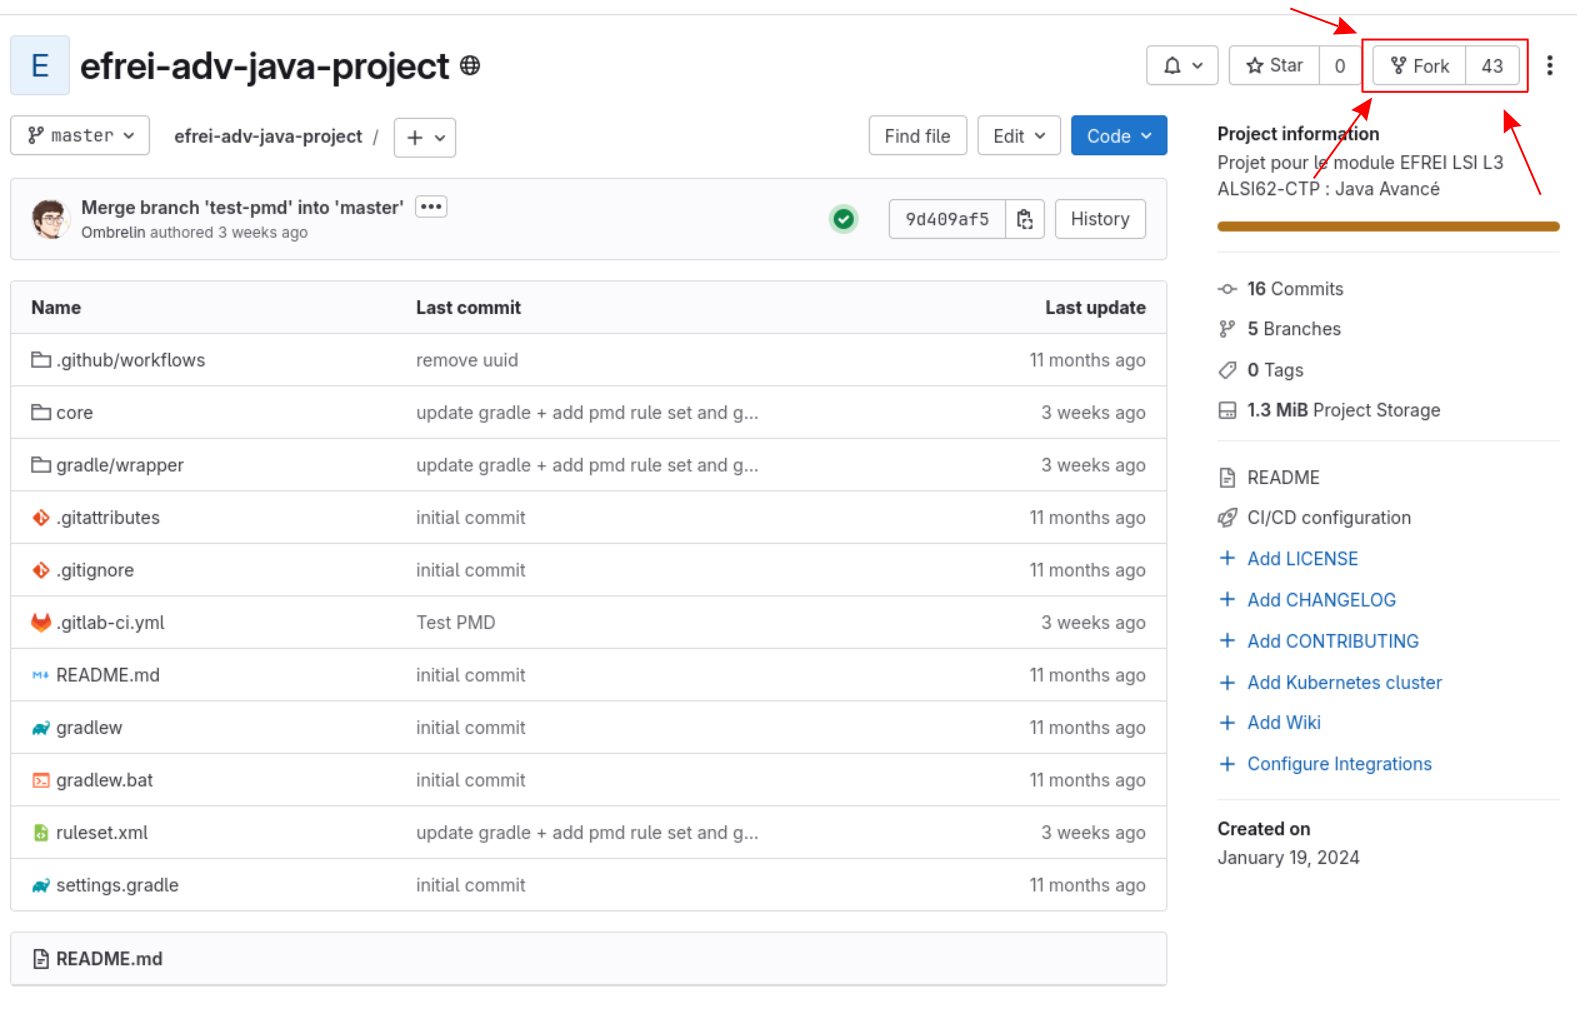Open the plus add-file dropdown

tap(425, 138)
